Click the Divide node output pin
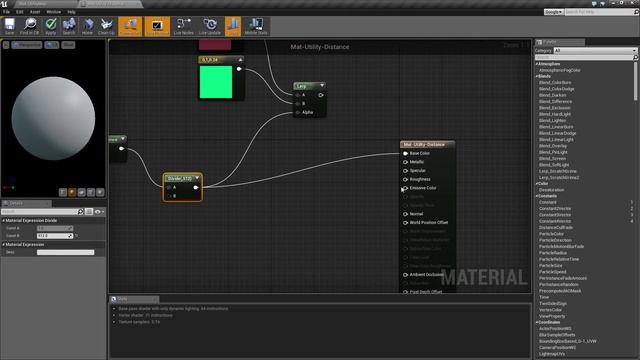The image size is (640, 360). click(x=196, y=187)
